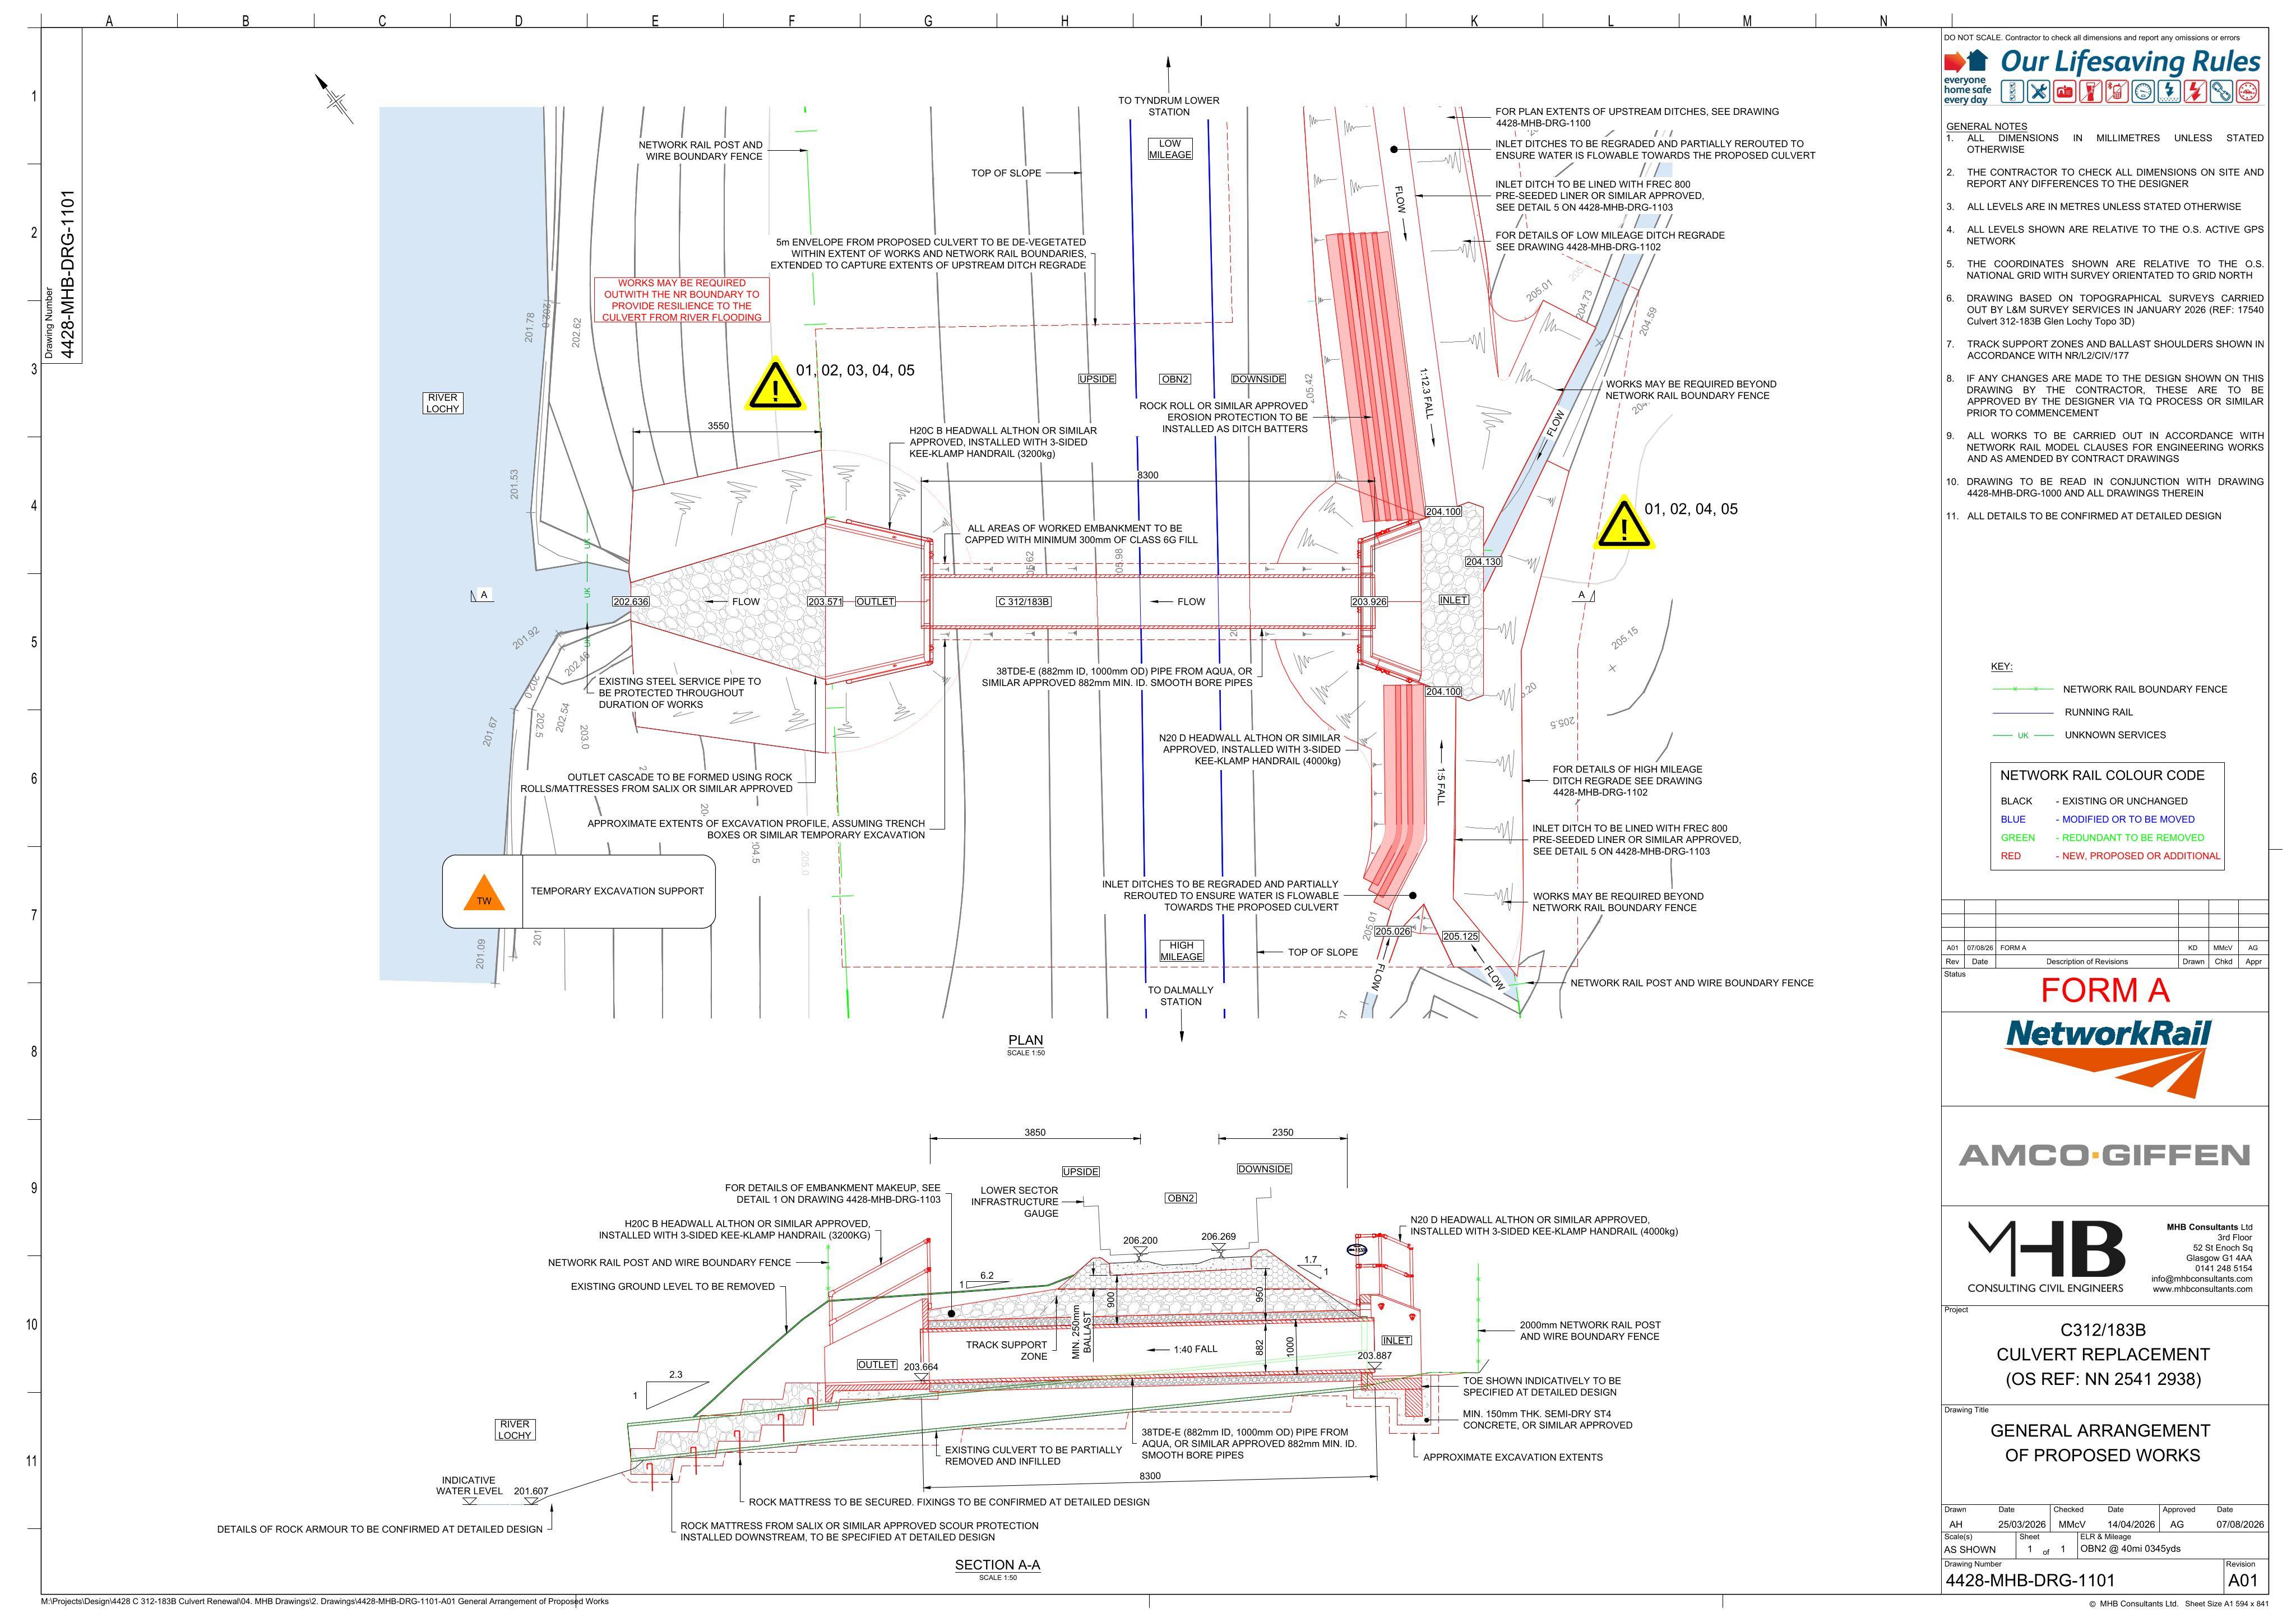Click the north arrow symbol on plan
The image size is (2296, 1622).
(335, 98)
